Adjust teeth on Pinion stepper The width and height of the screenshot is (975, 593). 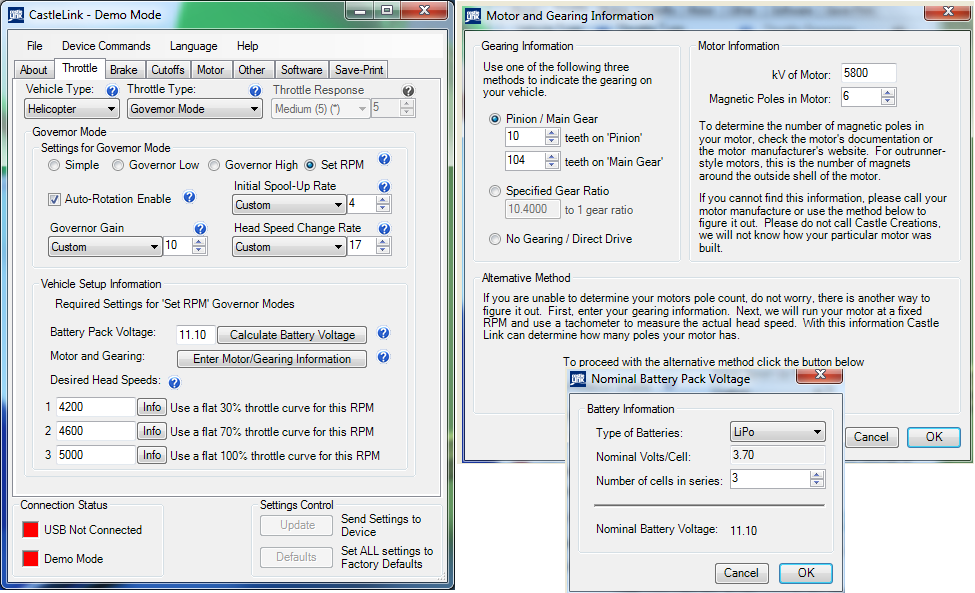552,137
